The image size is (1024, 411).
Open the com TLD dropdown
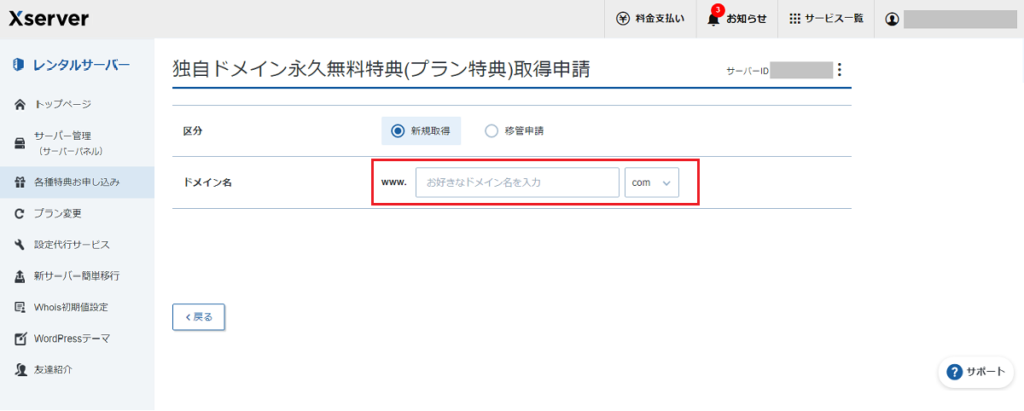652,183
